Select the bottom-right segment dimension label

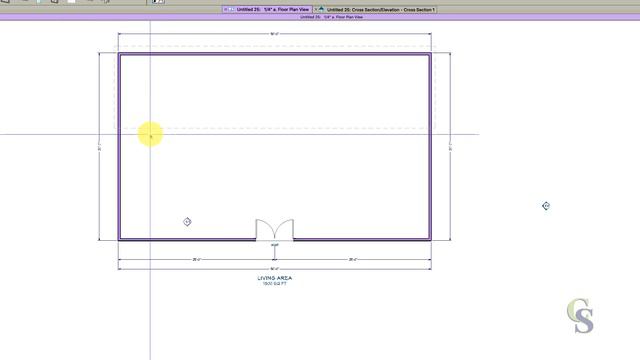click(353, 259)
